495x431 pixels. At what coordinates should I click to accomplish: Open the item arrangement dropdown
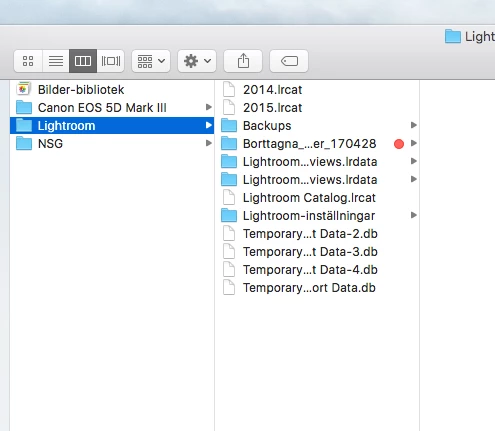[151, 61]
